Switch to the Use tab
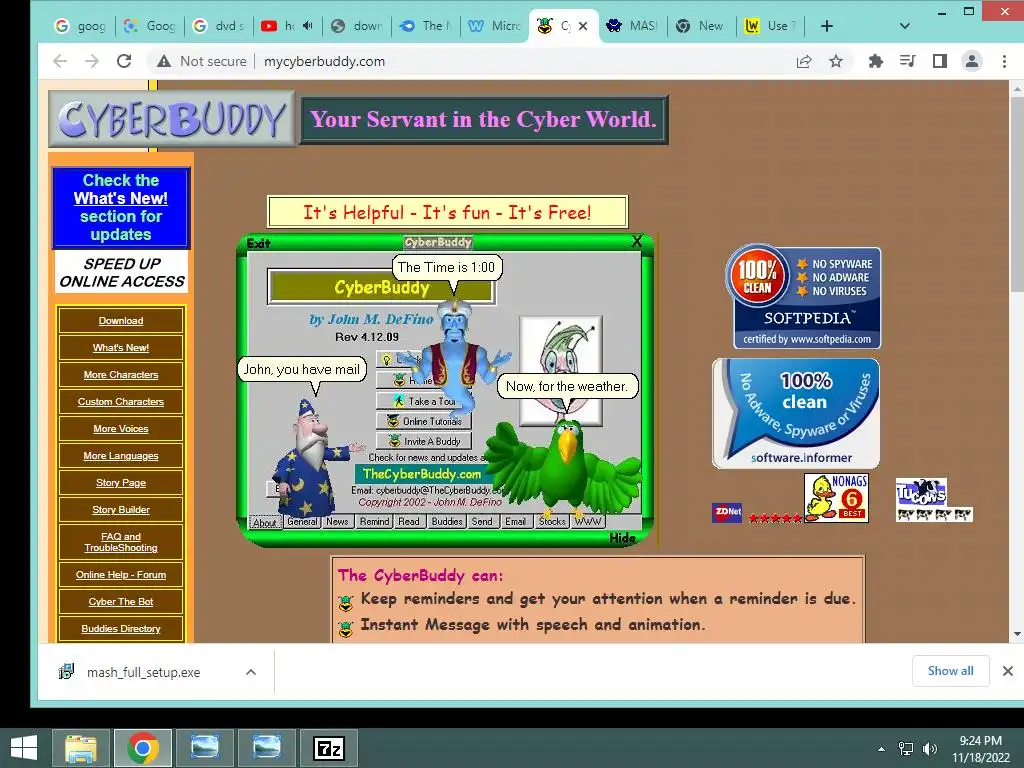Image resolution: width=1024 pixels, height=768 pixels. (x=771, y=26)
